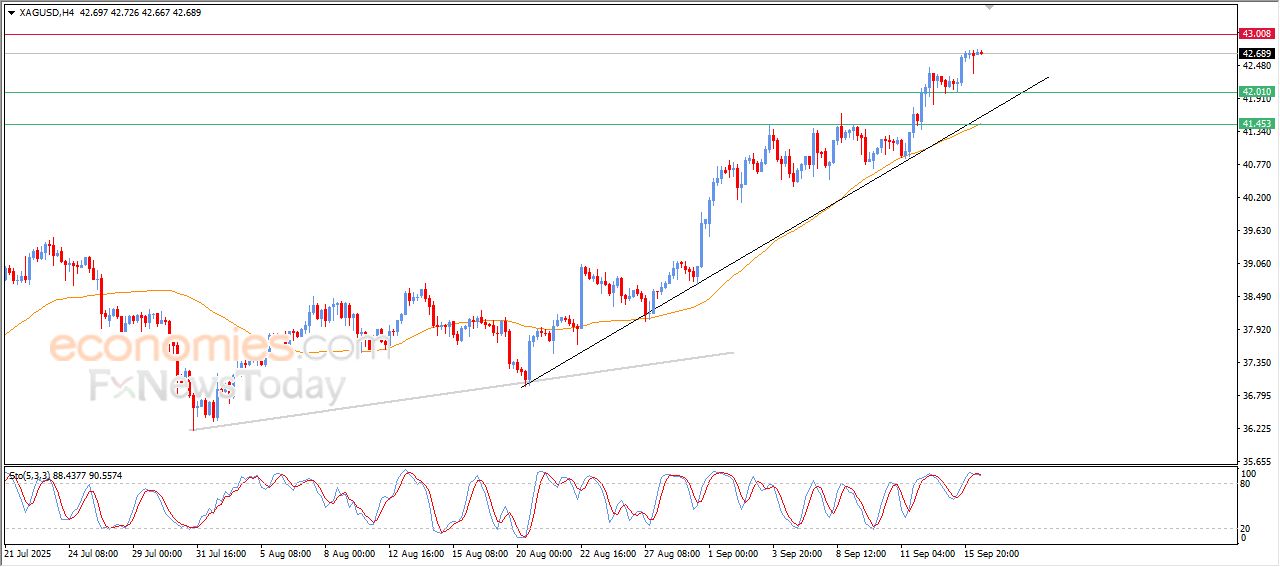Click the dropdown triangle beside XAGUSD,H4
This screenshot has height=567, width=1280.
[11, 13]
